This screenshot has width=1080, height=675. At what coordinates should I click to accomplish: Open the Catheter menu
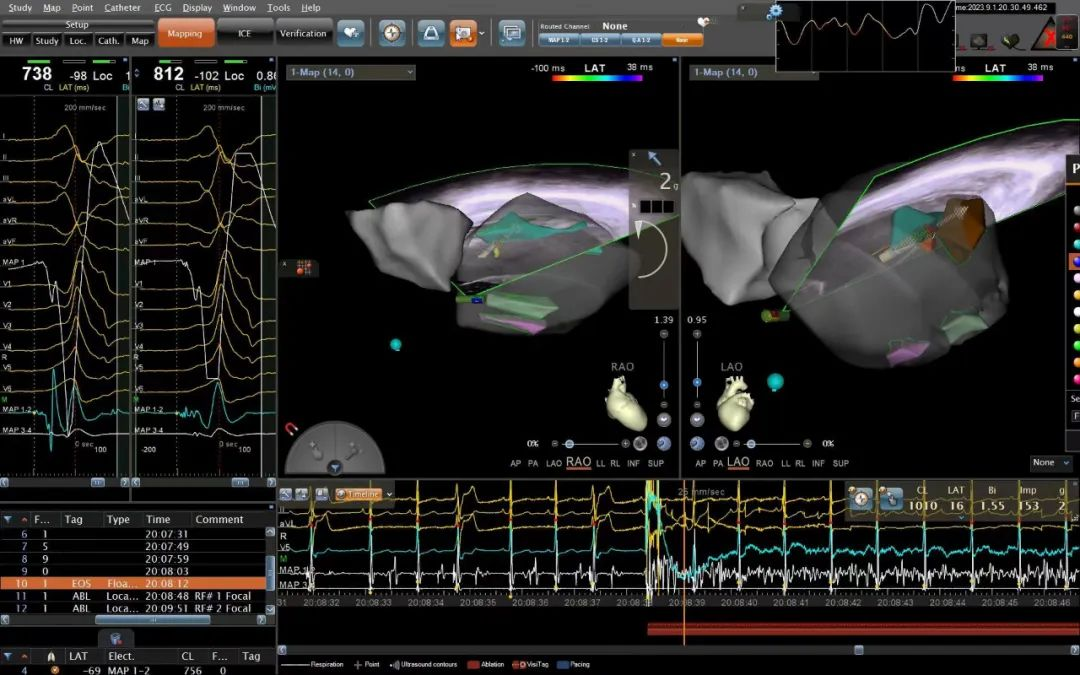[x=122, y=7]
